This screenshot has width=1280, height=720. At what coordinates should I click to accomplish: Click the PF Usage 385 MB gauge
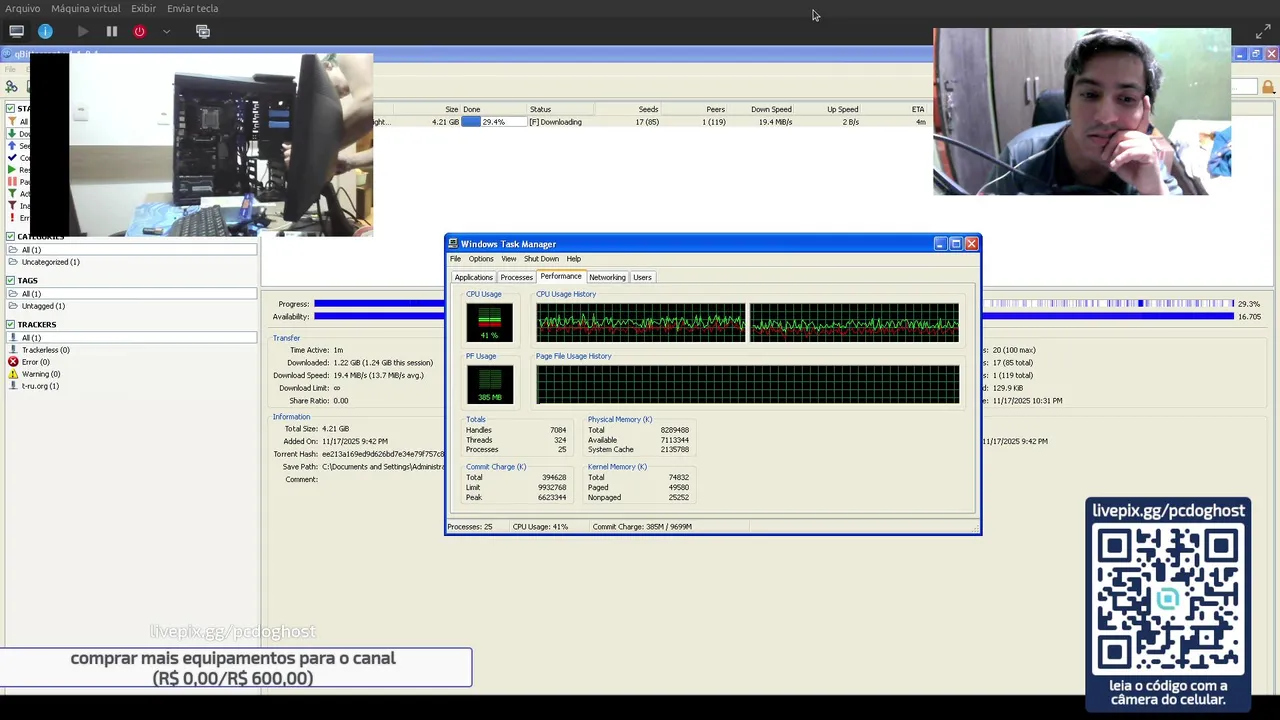(x=489, y=384)
